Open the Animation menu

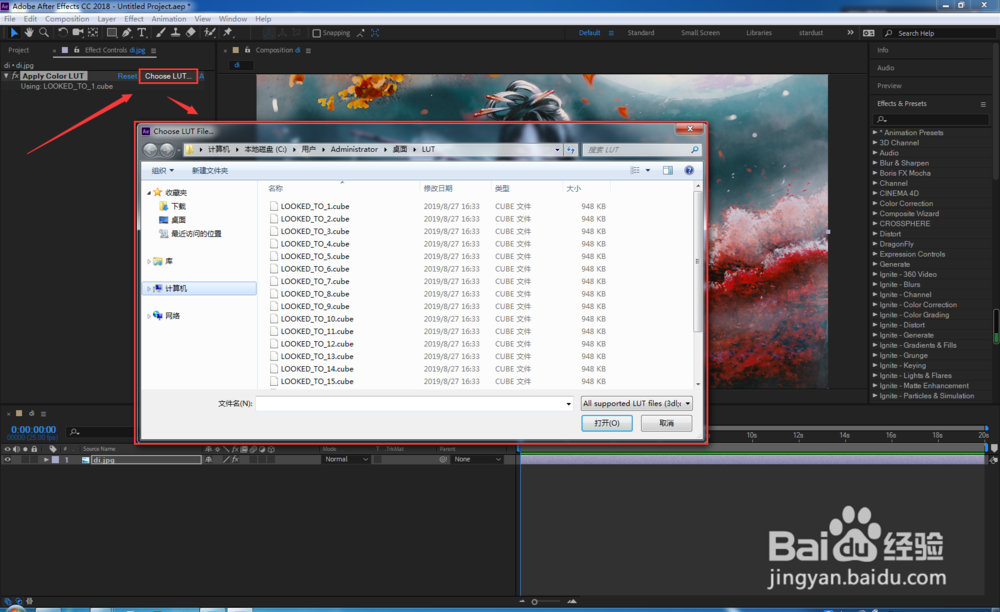click(169, 19)
